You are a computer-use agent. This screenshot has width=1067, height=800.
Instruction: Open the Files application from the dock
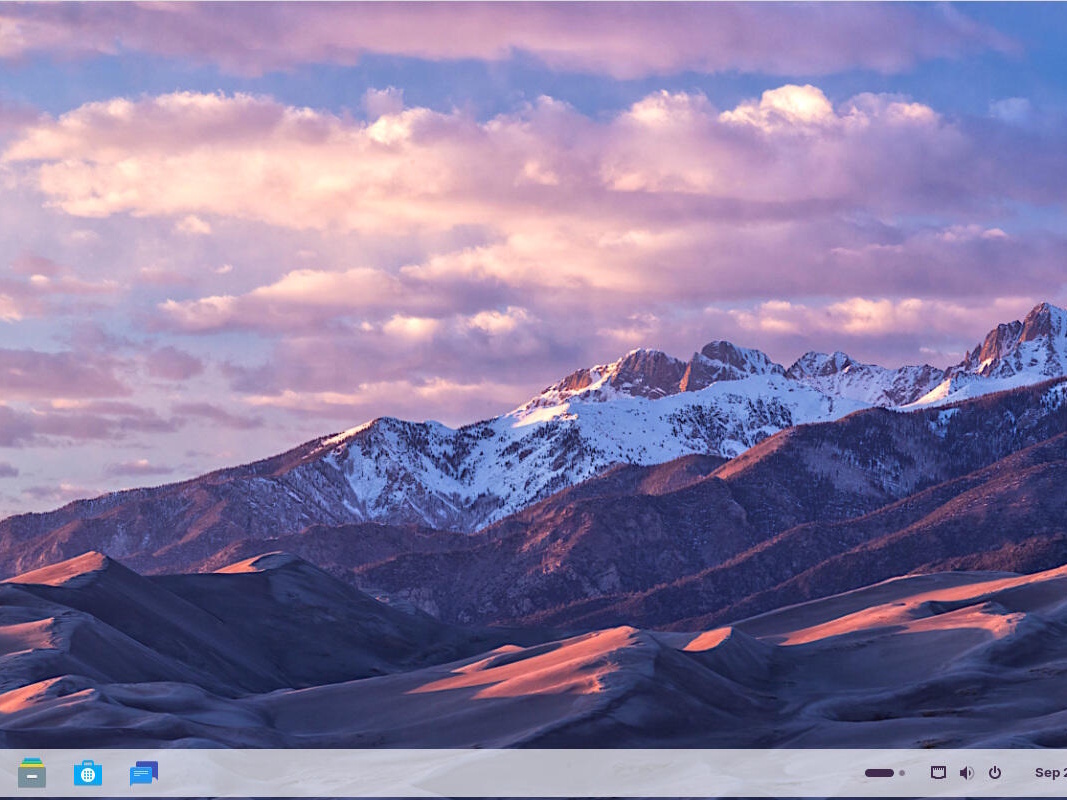tap(32, 773)
